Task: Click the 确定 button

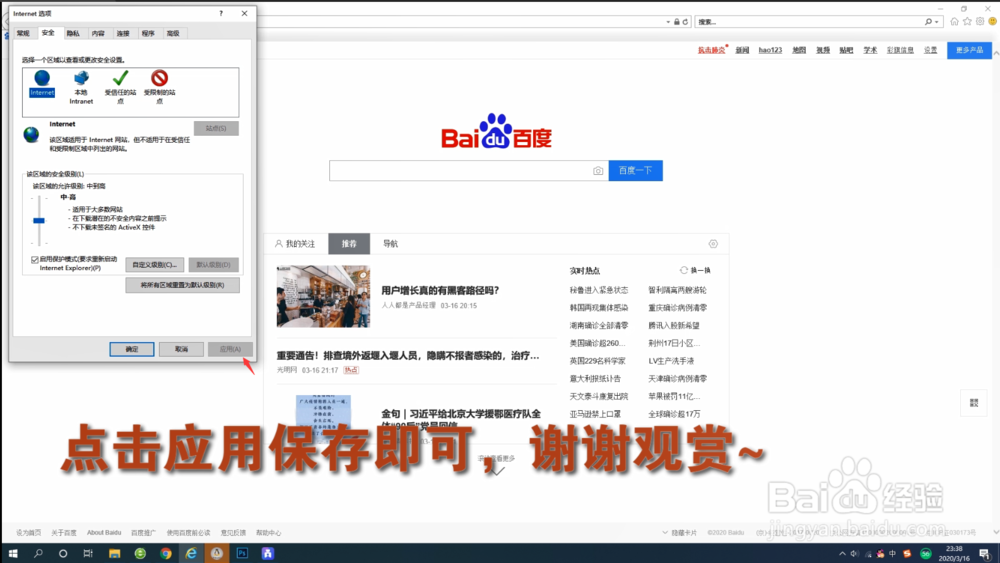Action: [131, 349]
